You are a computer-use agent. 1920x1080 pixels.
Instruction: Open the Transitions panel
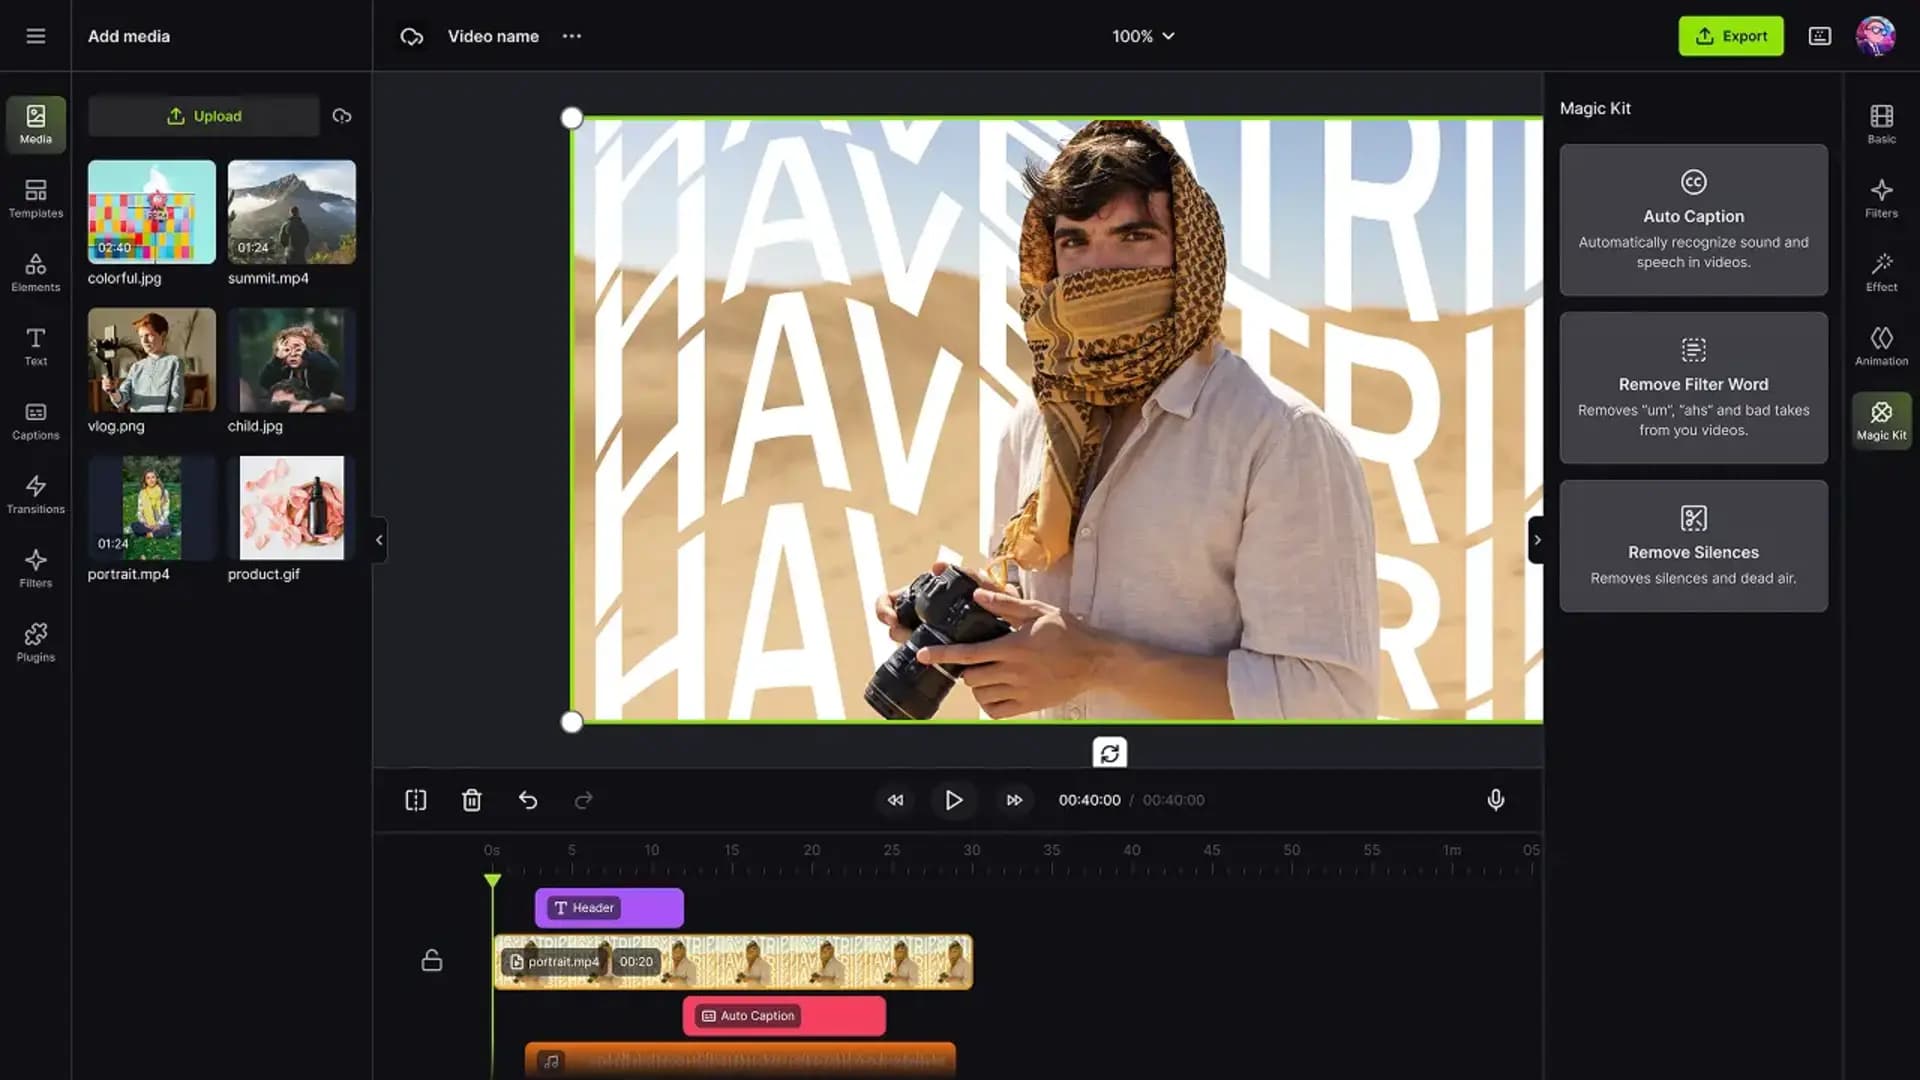36,494
